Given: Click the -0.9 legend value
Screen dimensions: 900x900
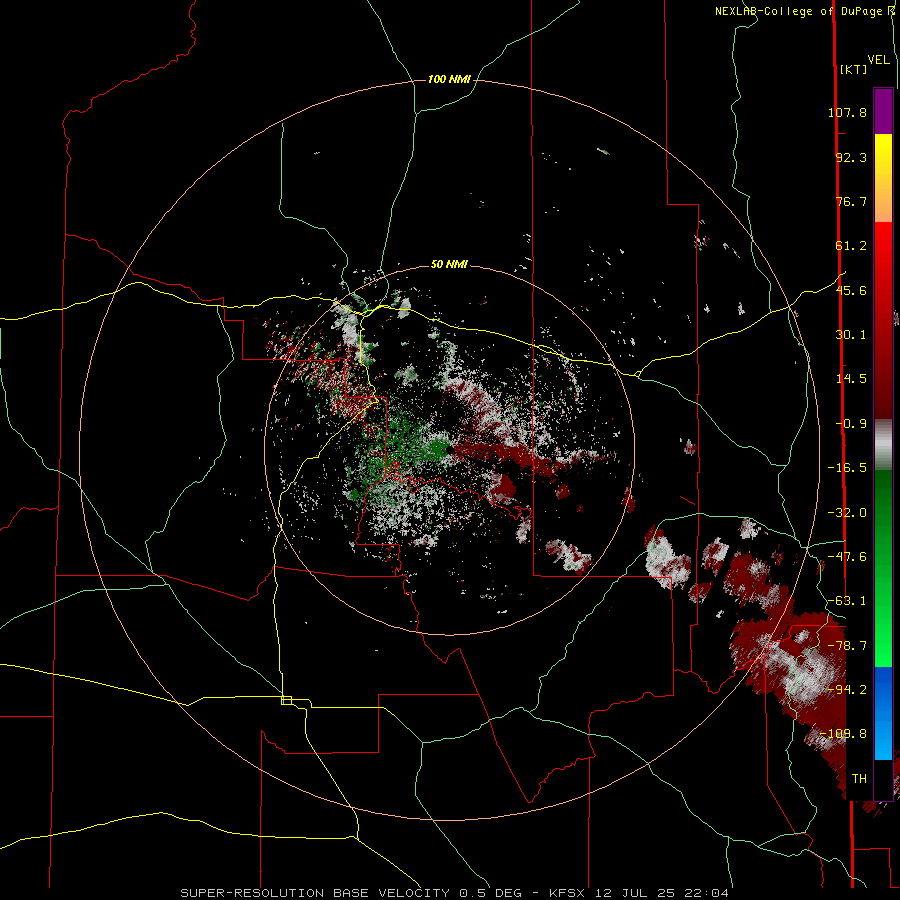Looking at the screenshot, I should click(851, 424).
